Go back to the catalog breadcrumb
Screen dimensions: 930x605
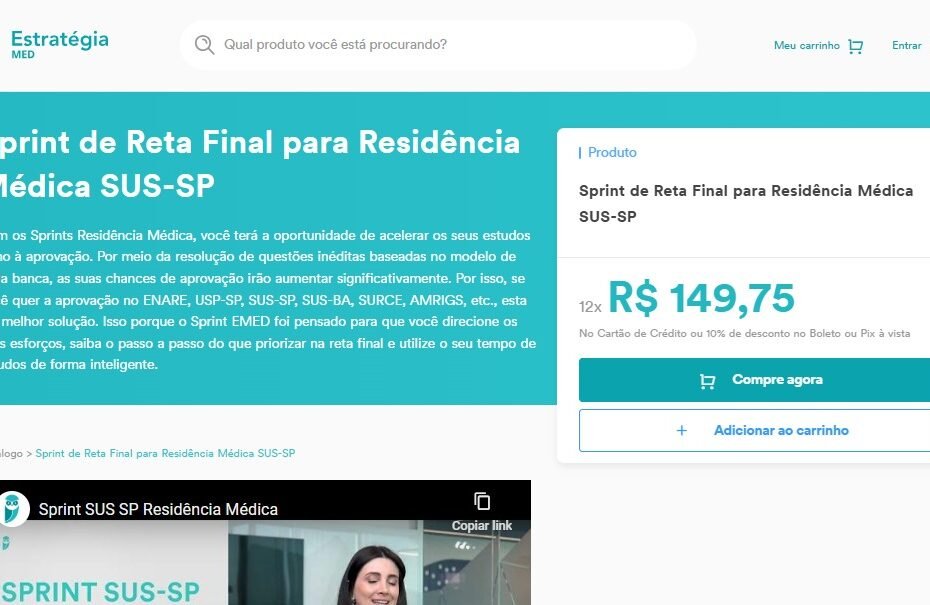click(11, 453)
